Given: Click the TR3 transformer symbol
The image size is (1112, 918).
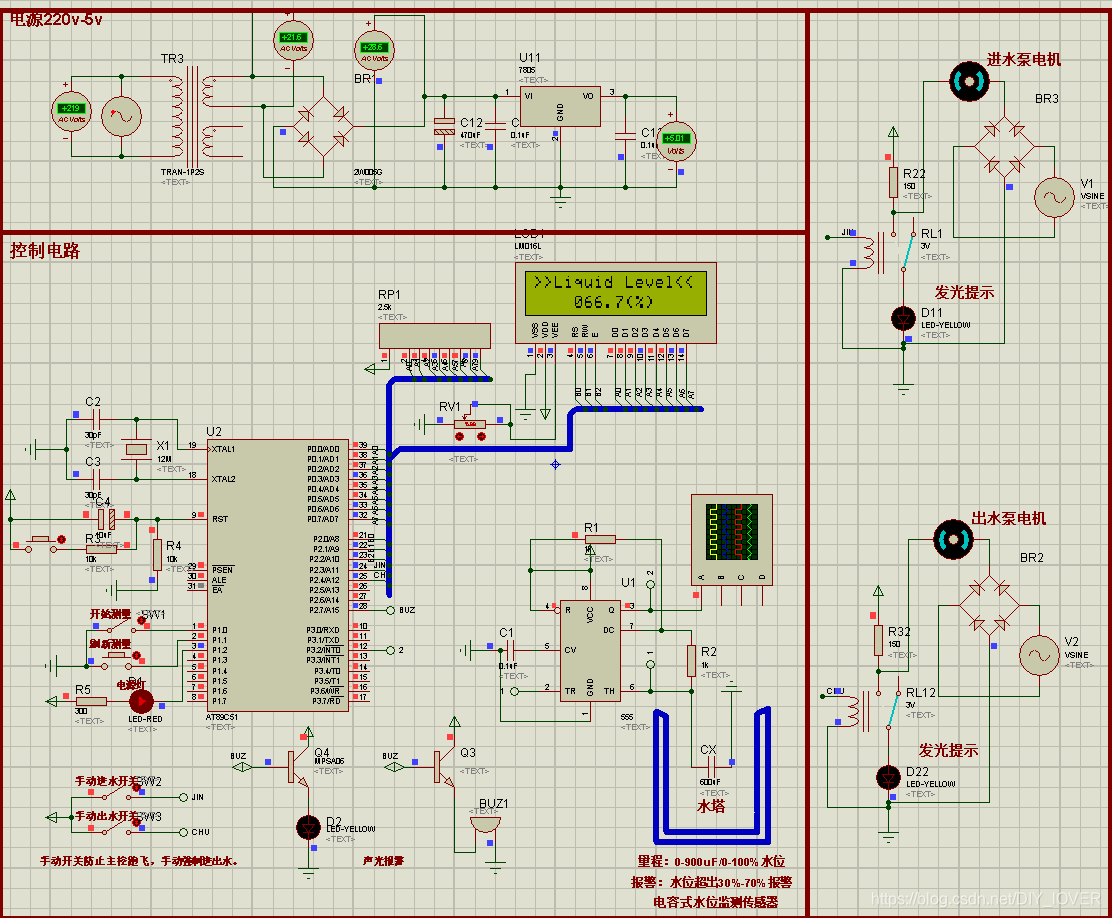Looking at the screenshot, I should [193, 116].
